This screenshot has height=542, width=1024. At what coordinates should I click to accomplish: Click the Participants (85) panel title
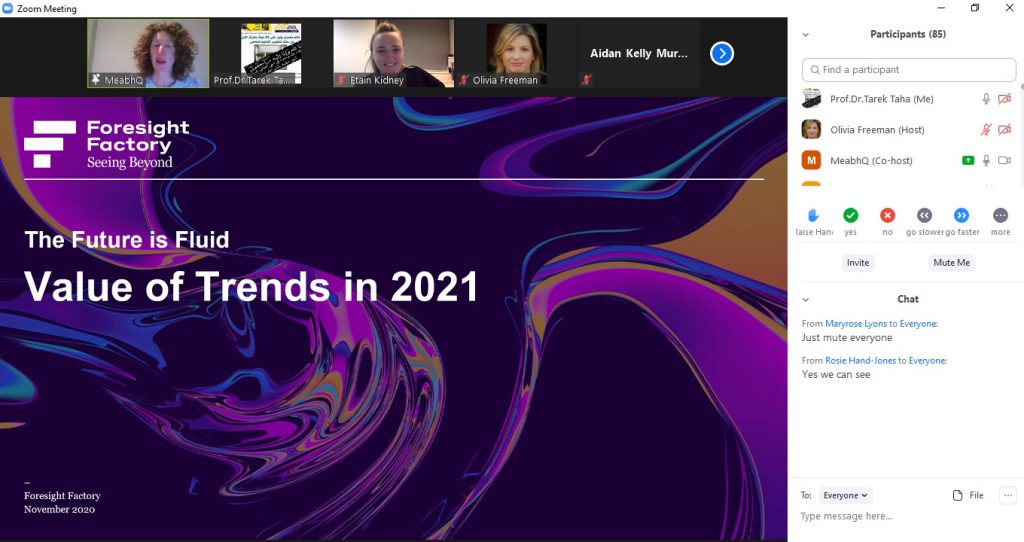coord(908,34)
